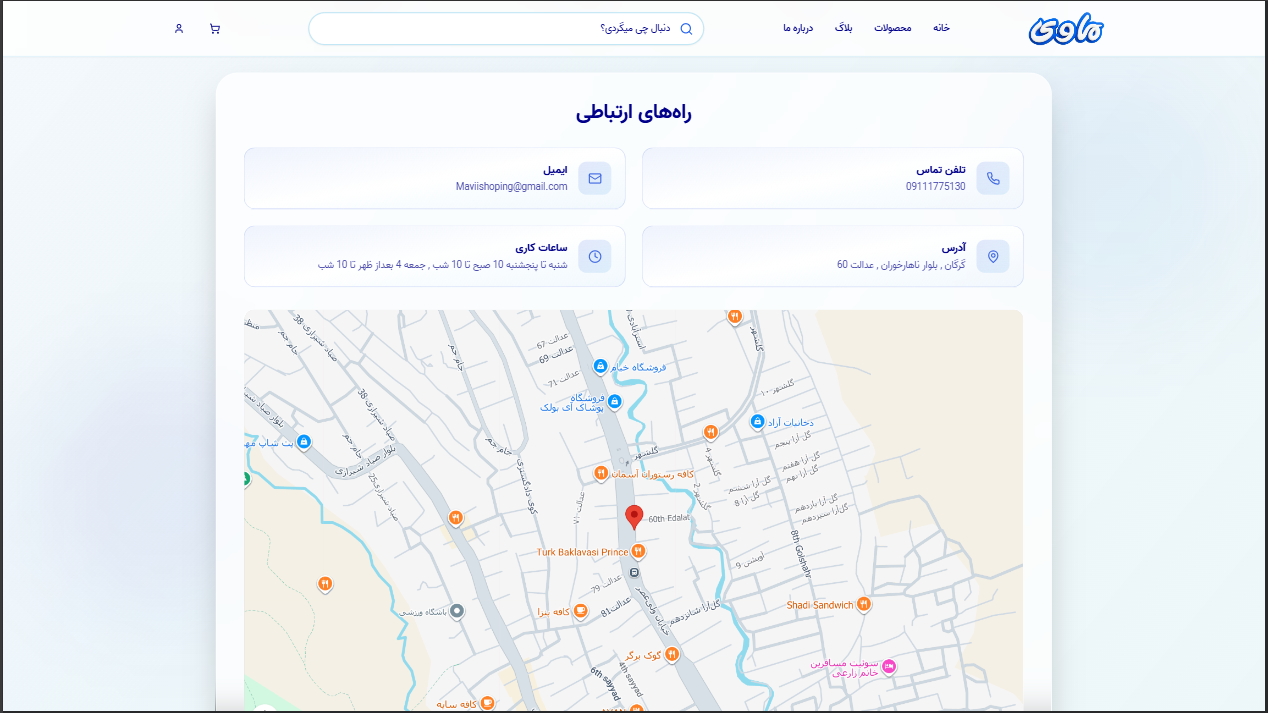The image size is (1268, 713).
Task: Click the phone icon in تلفن تماس card
Action: click(993, 178)
